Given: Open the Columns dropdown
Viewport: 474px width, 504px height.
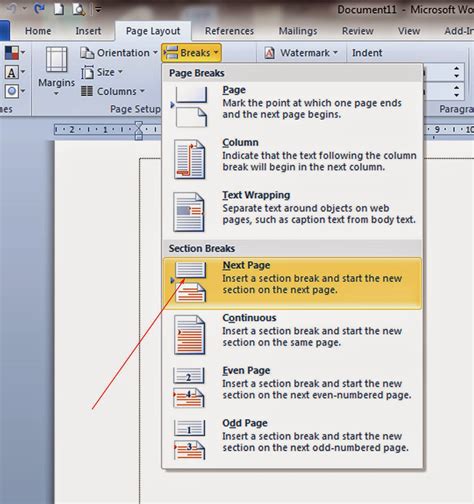Looking at the screenshot, I should tap(113, 91).
